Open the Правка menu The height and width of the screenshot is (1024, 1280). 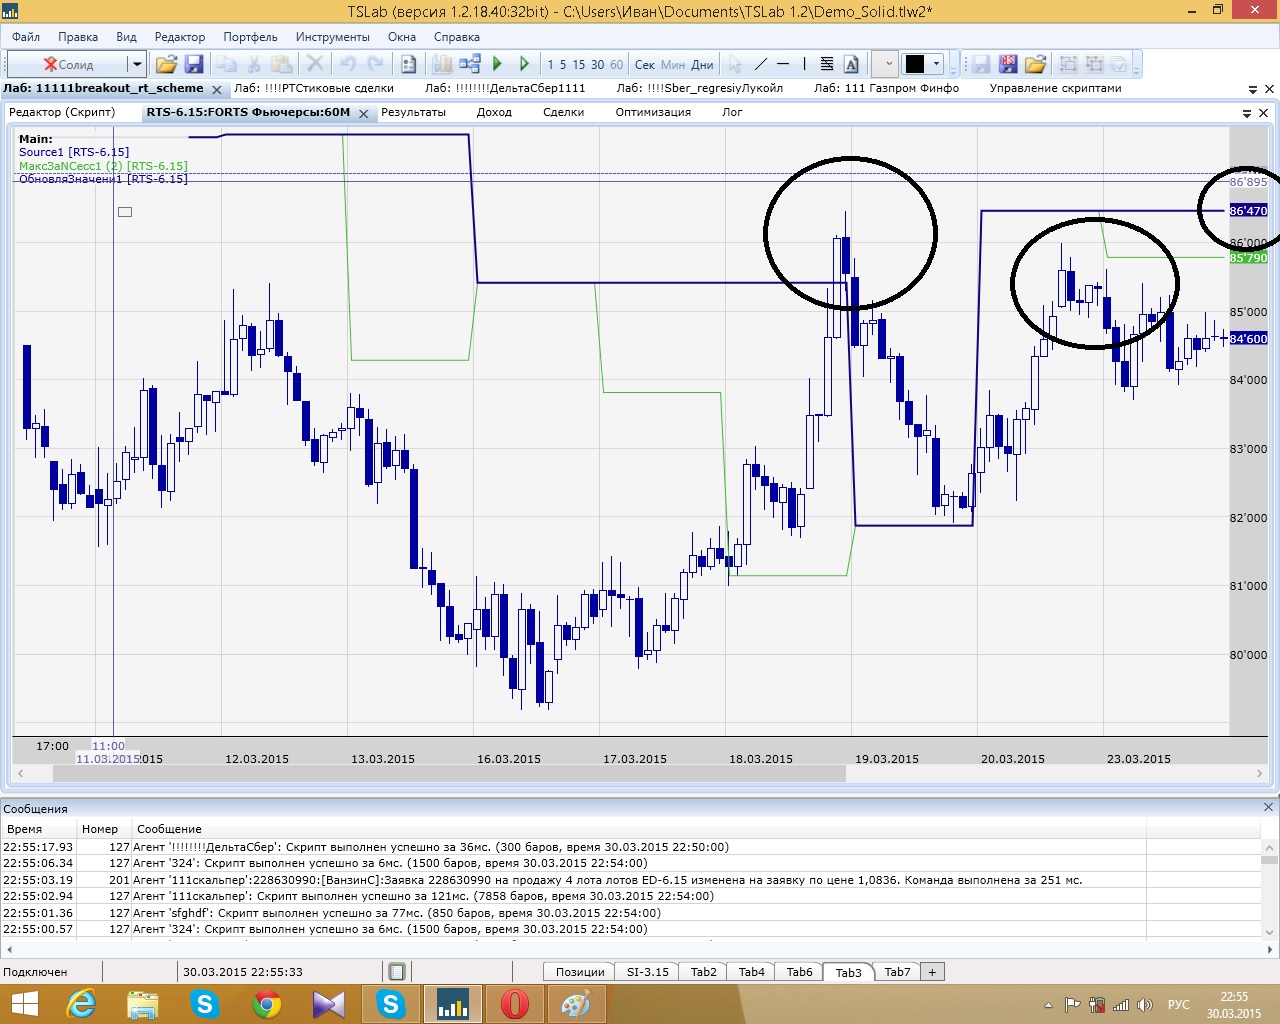(x=78, y=37)
